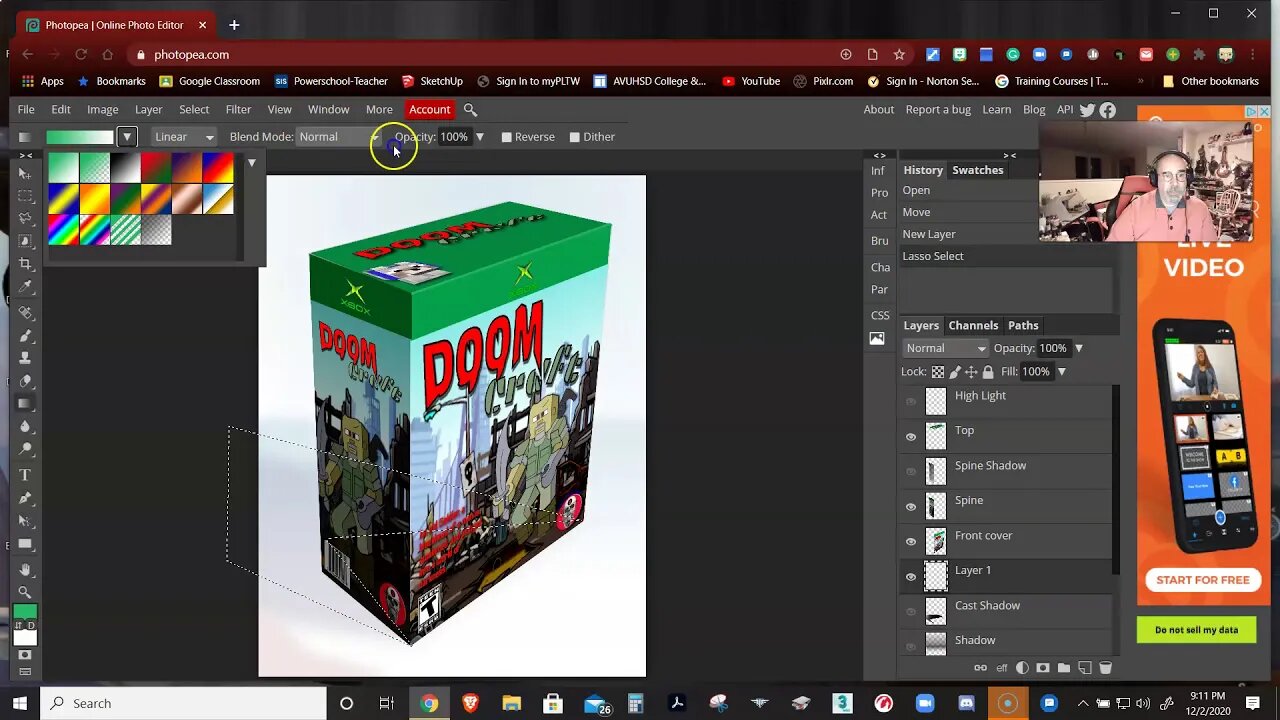This screenshot has height=720, width=1280.
Task: Select the Crop tool
Action: click(x=26, y=264)
